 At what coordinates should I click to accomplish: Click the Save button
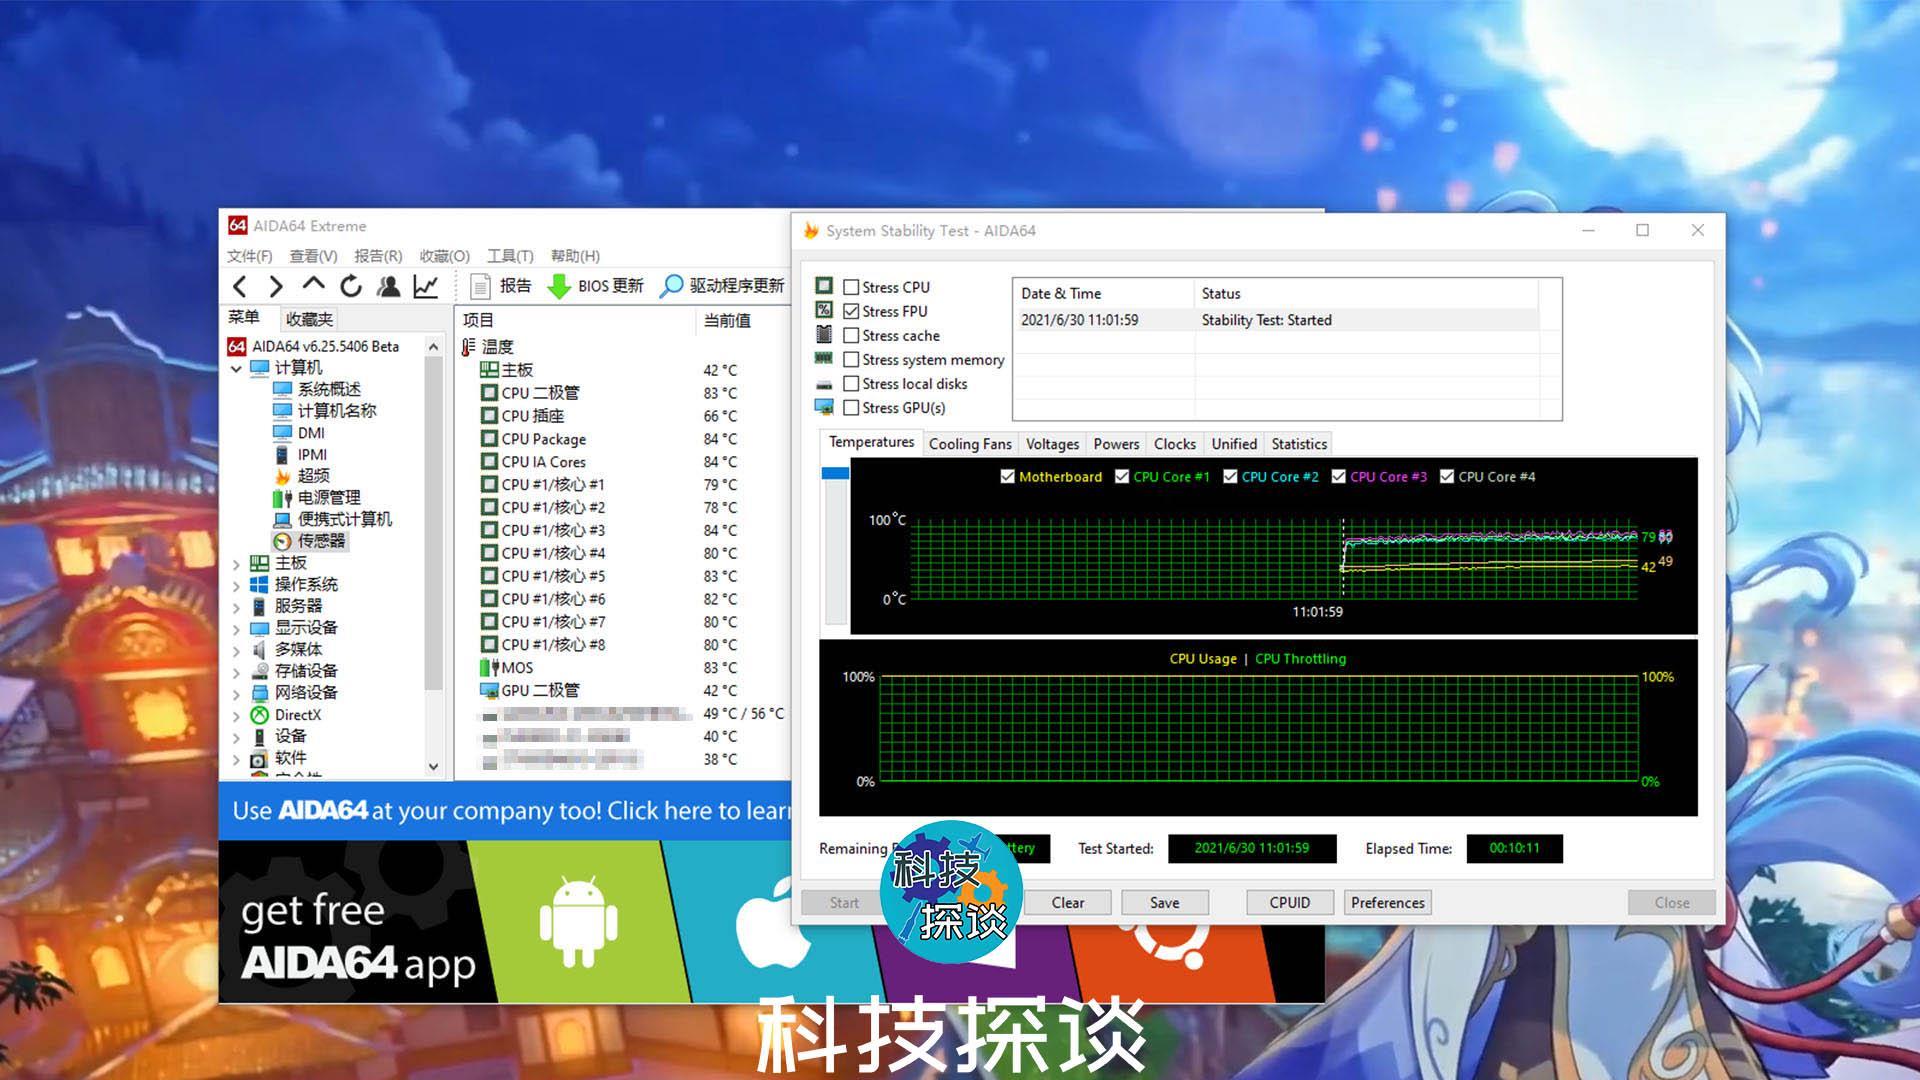tap(1164, 902)
